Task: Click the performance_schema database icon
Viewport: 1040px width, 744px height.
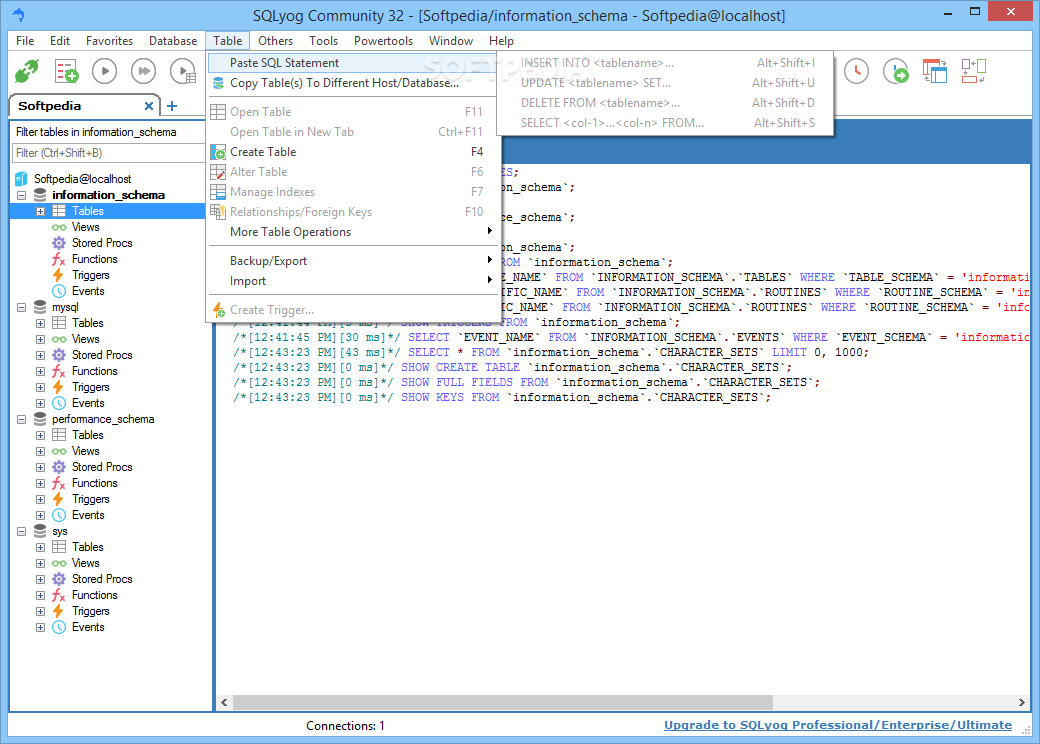Action: (40, 419)
